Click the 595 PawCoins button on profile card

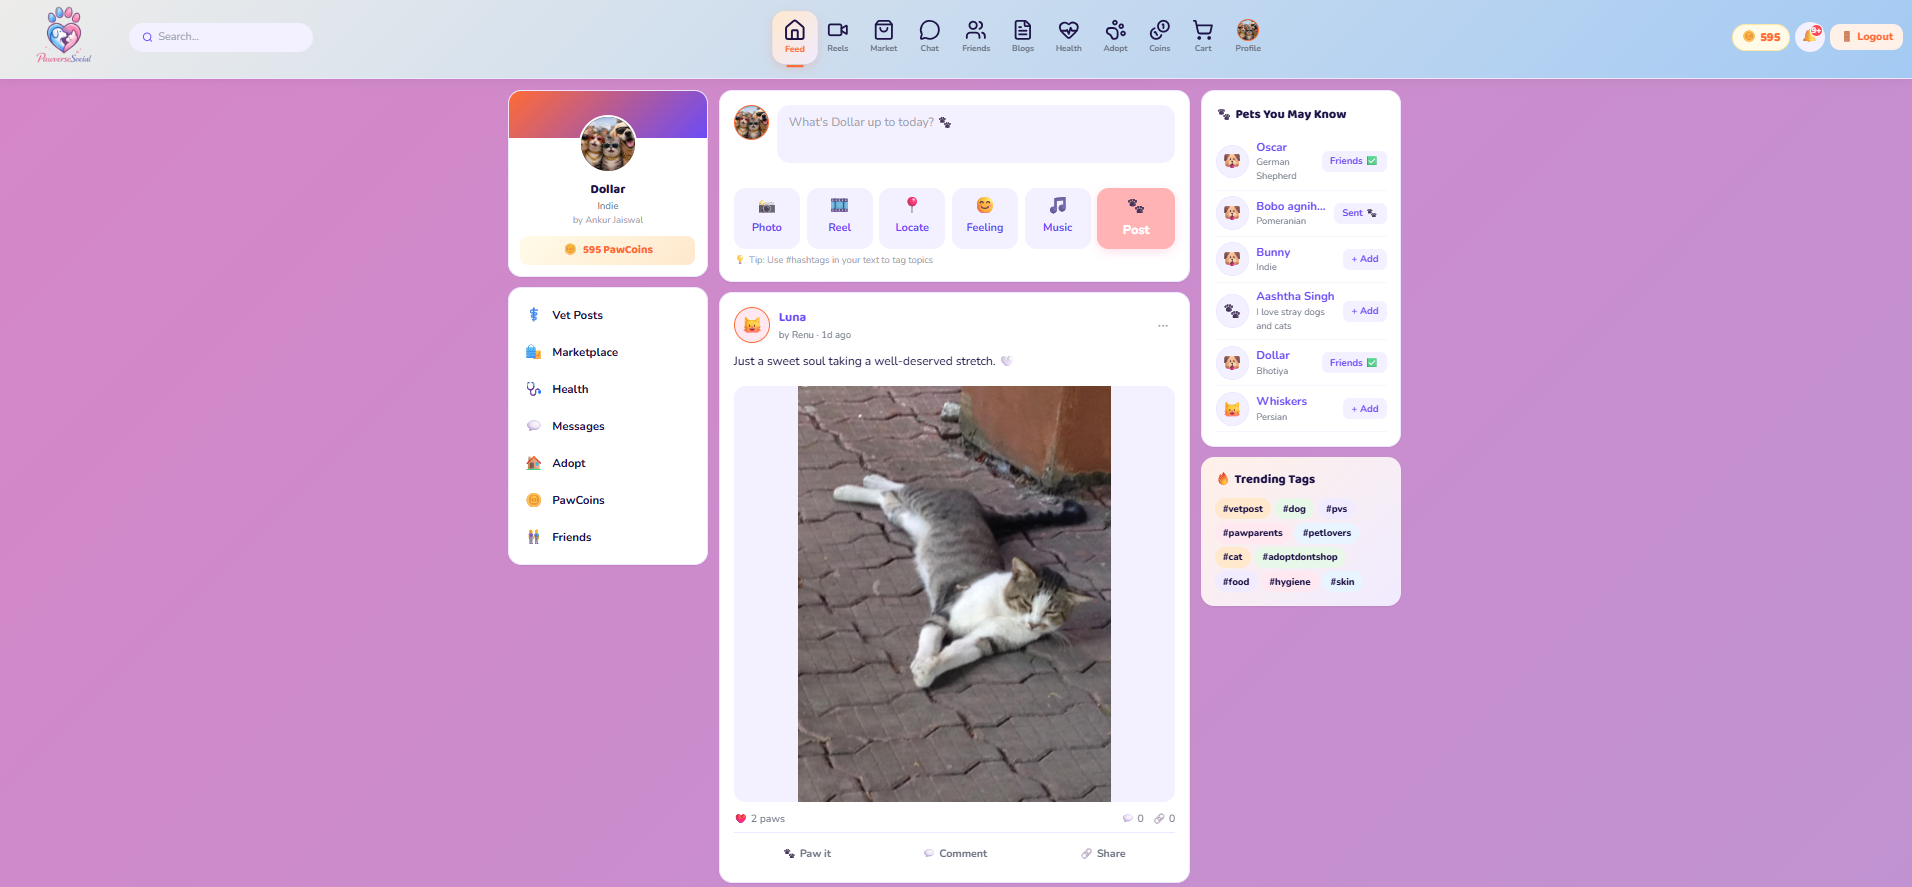[x=608, y=250]
